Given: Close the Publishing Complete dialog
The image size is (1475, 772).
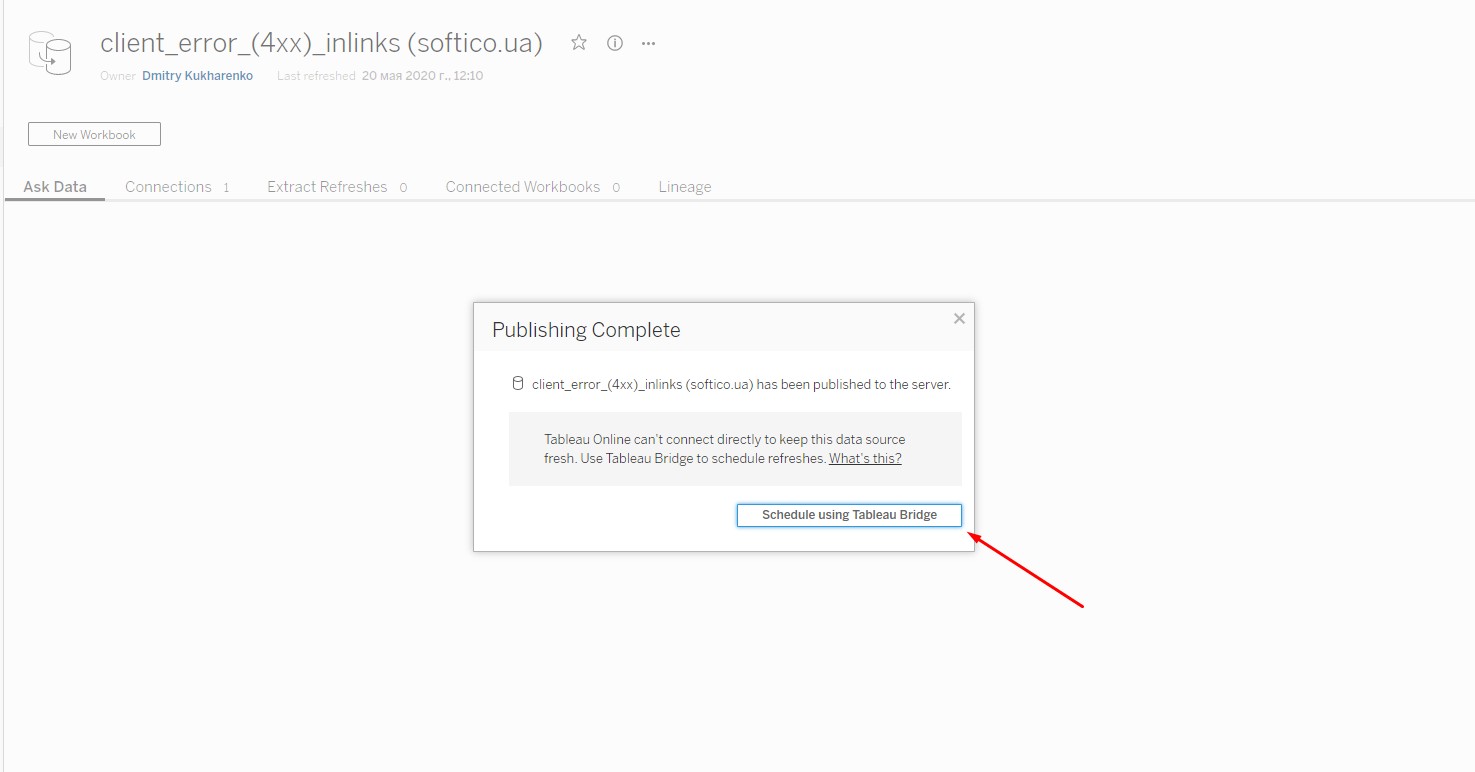Looking at the screenshot, I should point(959,319).
